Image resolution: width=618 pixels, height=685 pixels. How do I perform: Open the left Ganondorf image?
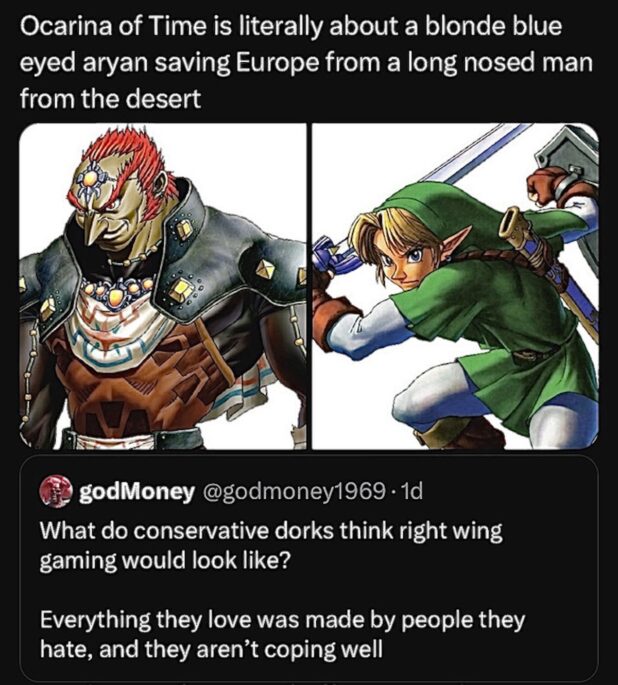click(x=162, y=286)
